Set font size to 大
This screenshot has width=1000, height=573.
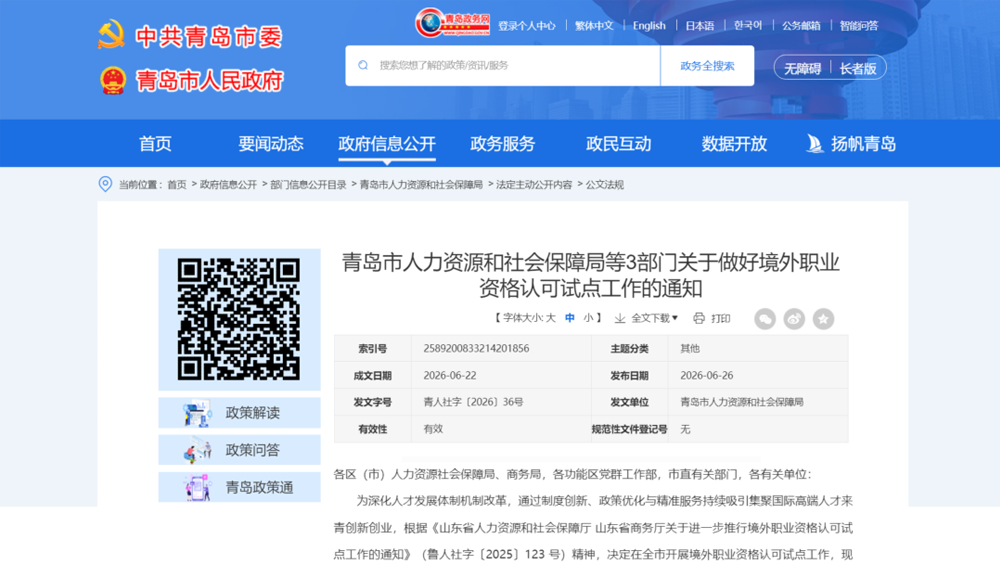pyautogui.click(x=550, y=318)
